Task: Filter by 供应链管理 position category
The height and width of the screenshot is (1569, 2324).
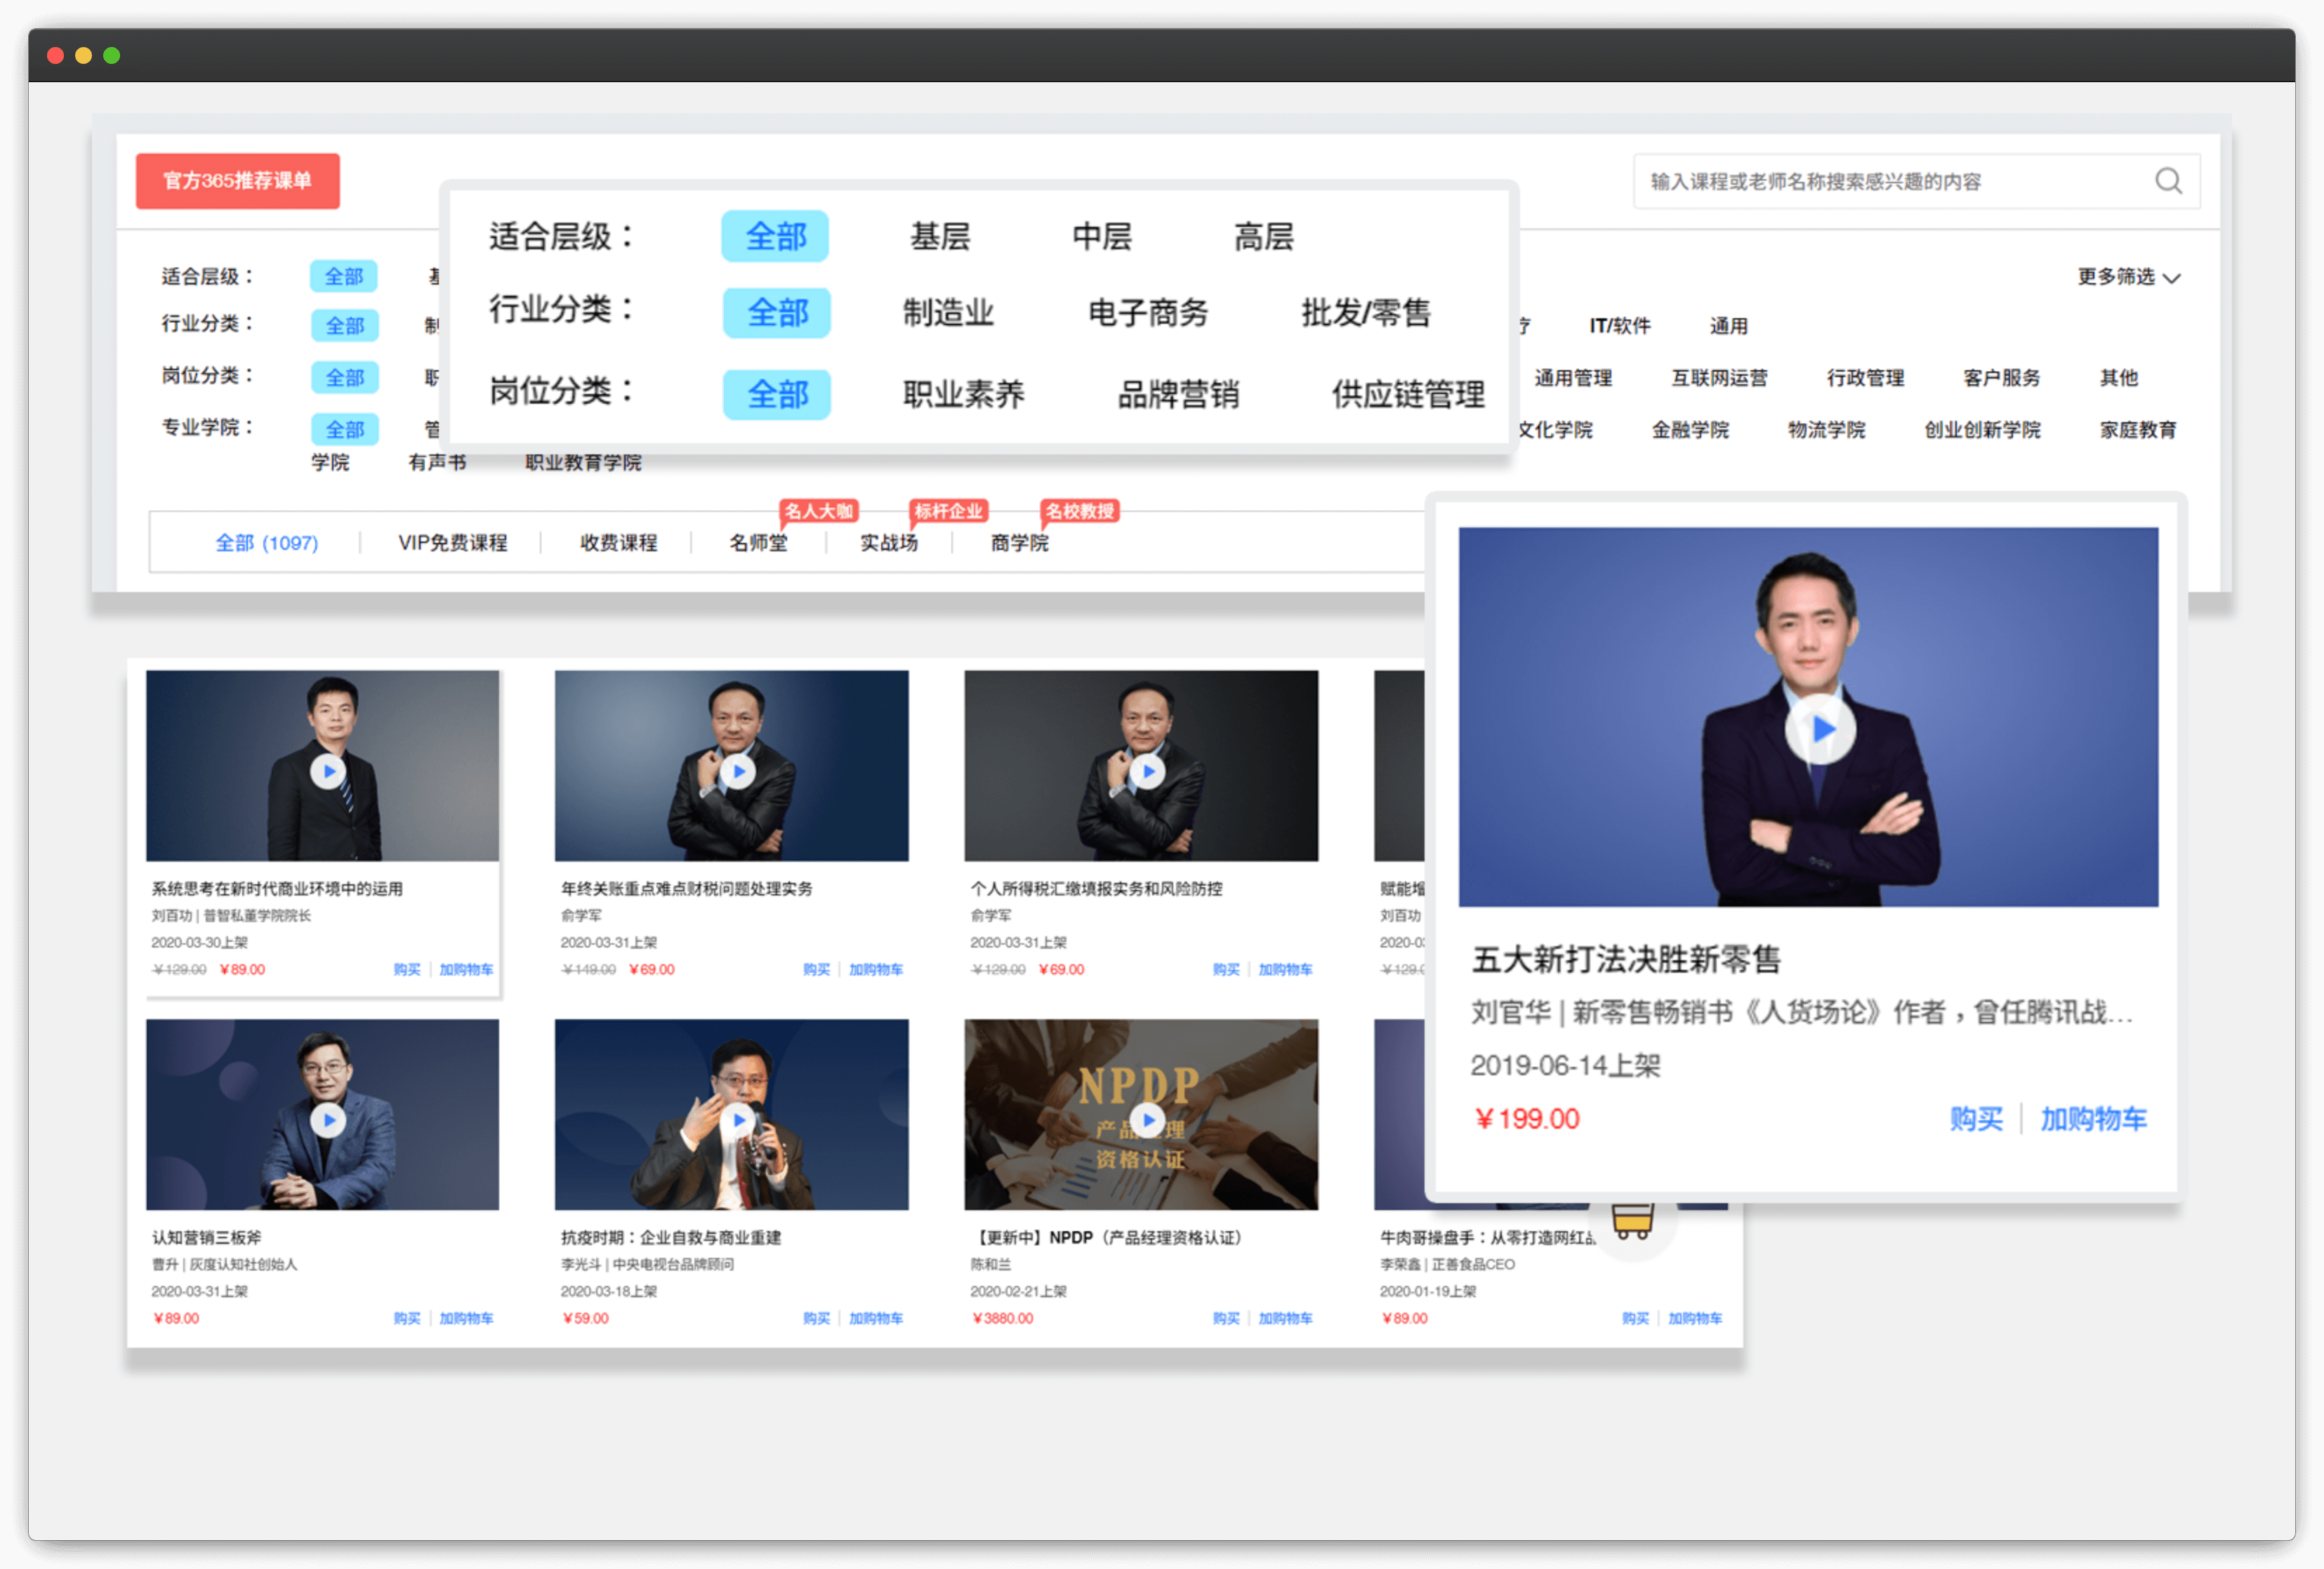Action: [1408, 394]
